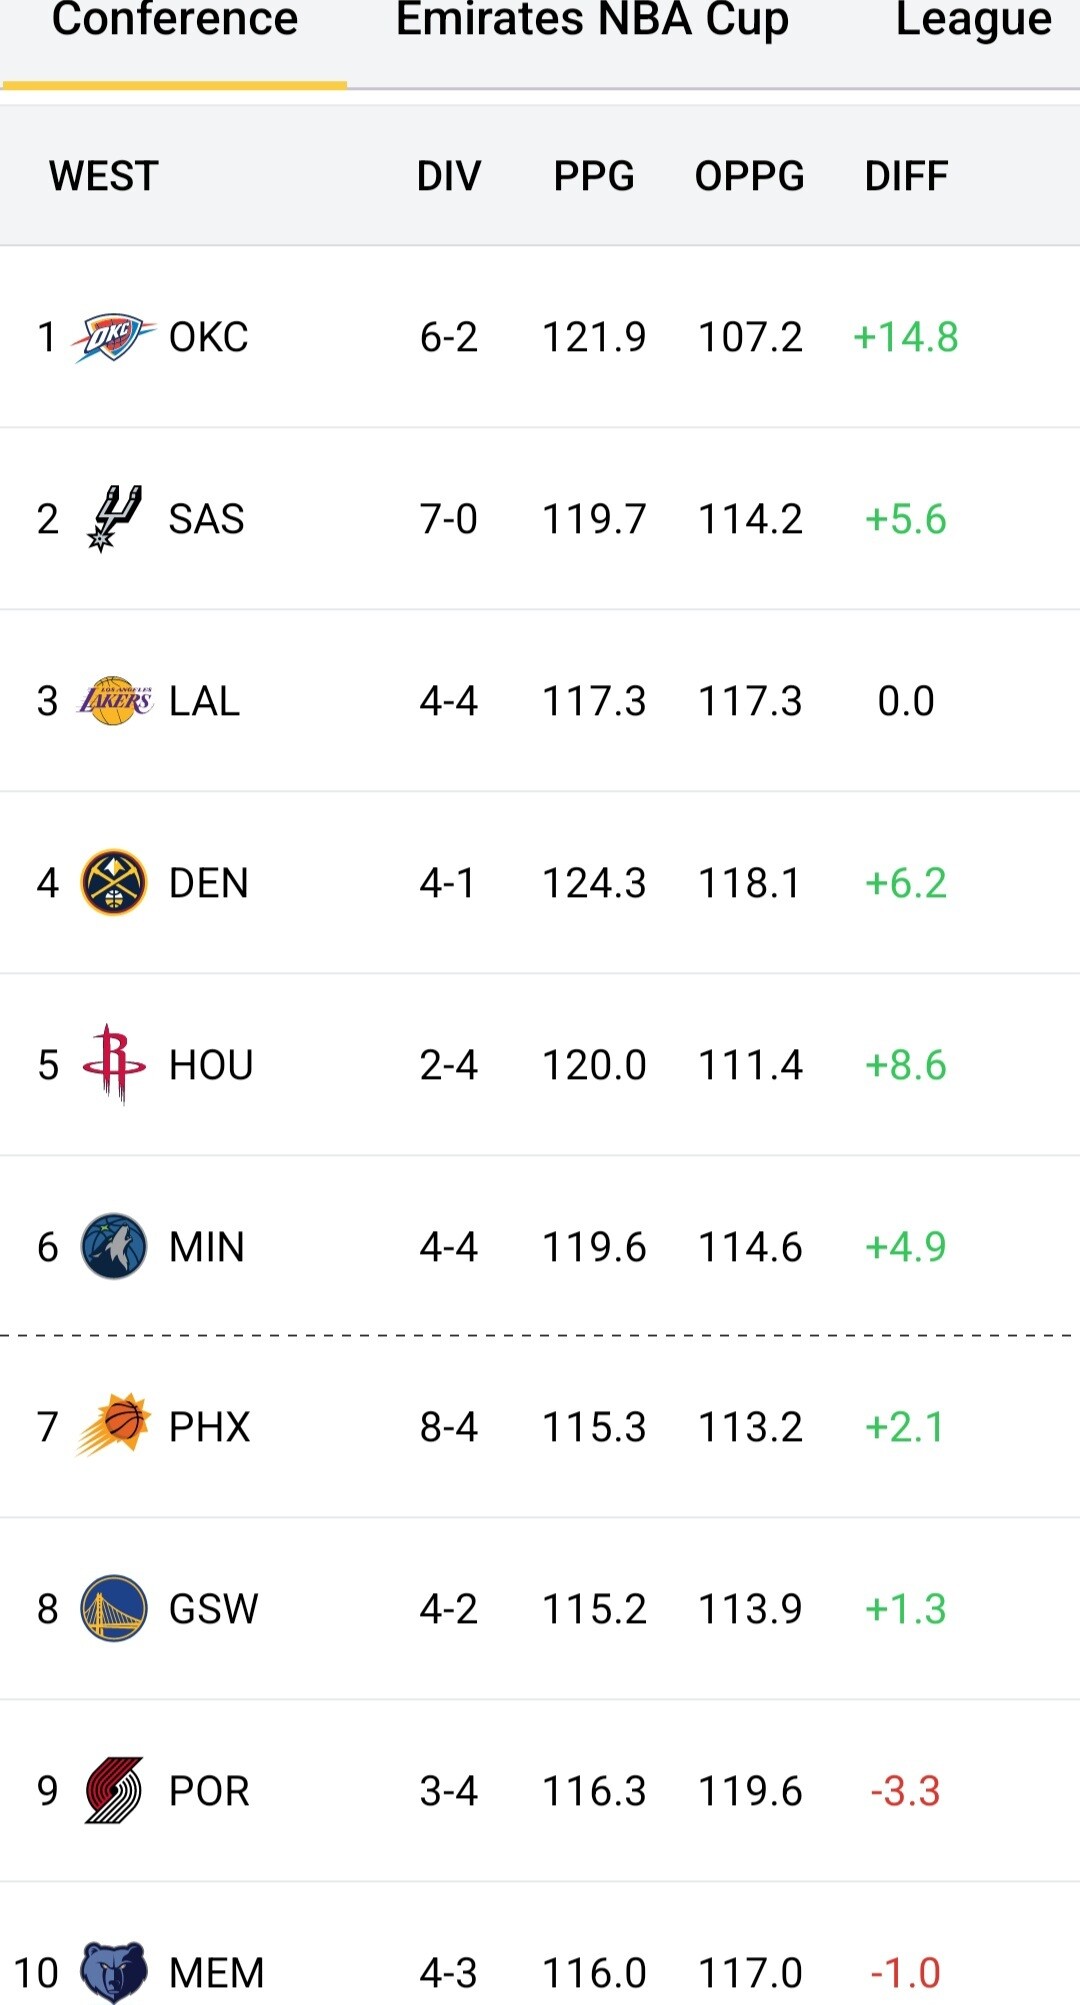Screen dimensions: 1080x2005
Task: Open the OKC team name link
Action: pyautogui.click(x=208, y=337)
